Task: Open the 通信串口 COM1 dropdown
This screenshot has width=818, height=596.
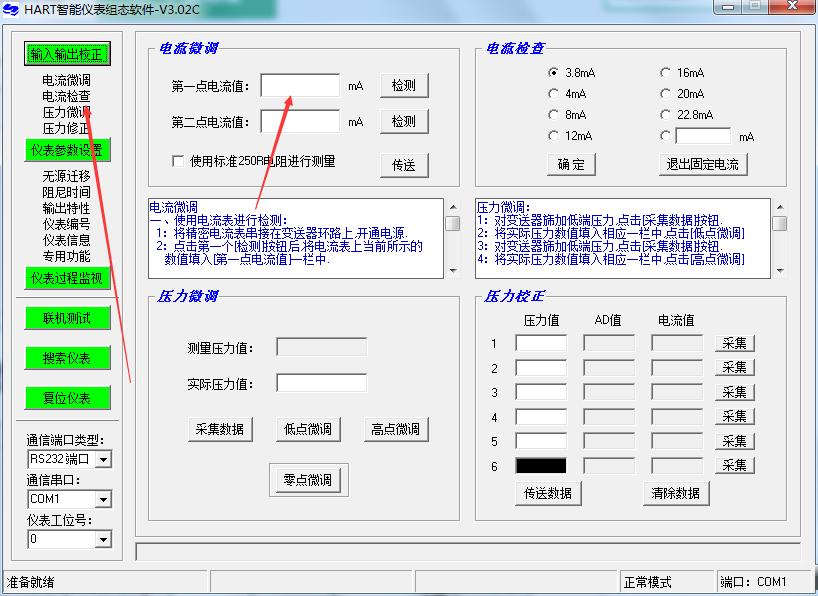Action: click(102, 499)
